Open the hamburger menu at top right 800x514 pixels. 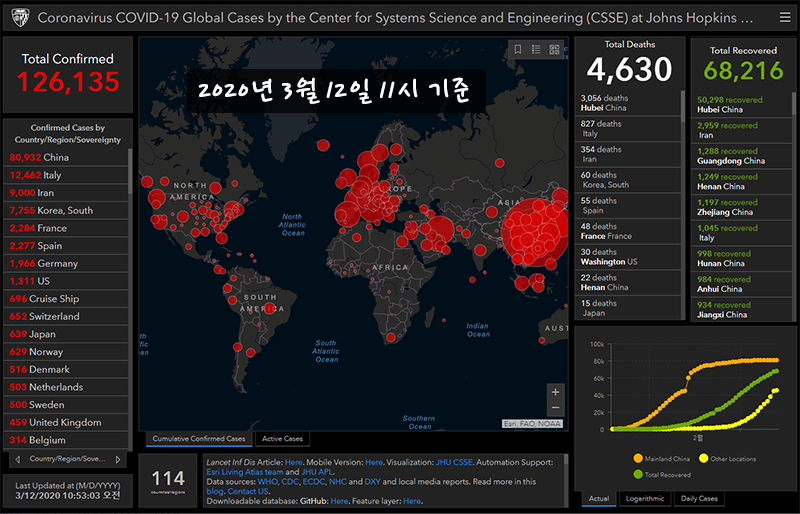pos(785,17)
